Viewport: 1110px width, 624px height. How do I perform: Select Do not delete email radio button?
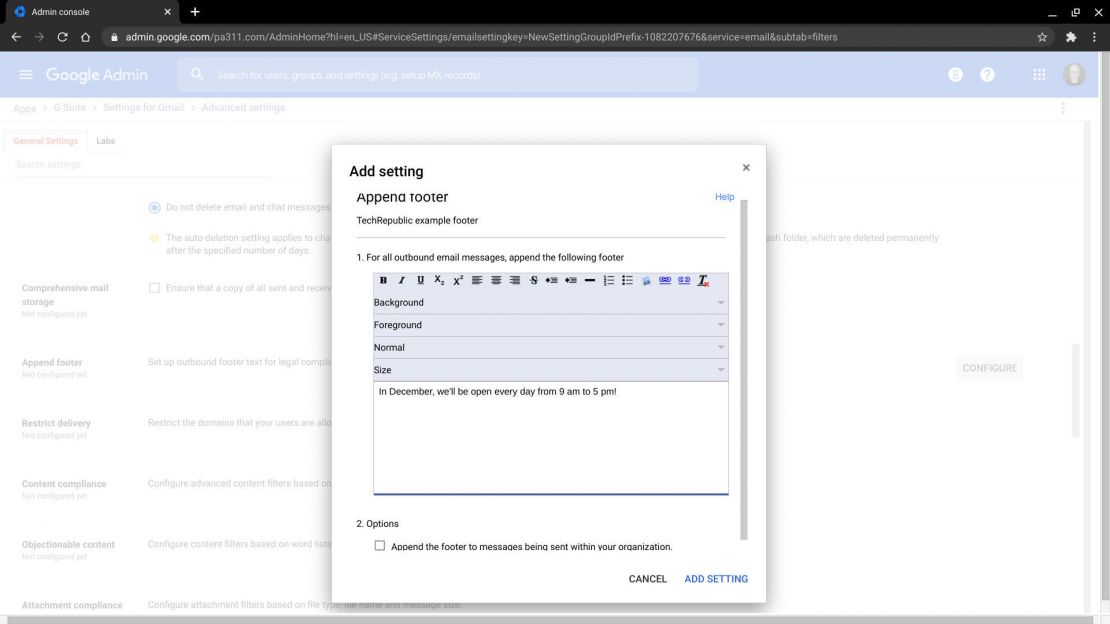click(154, 207)
